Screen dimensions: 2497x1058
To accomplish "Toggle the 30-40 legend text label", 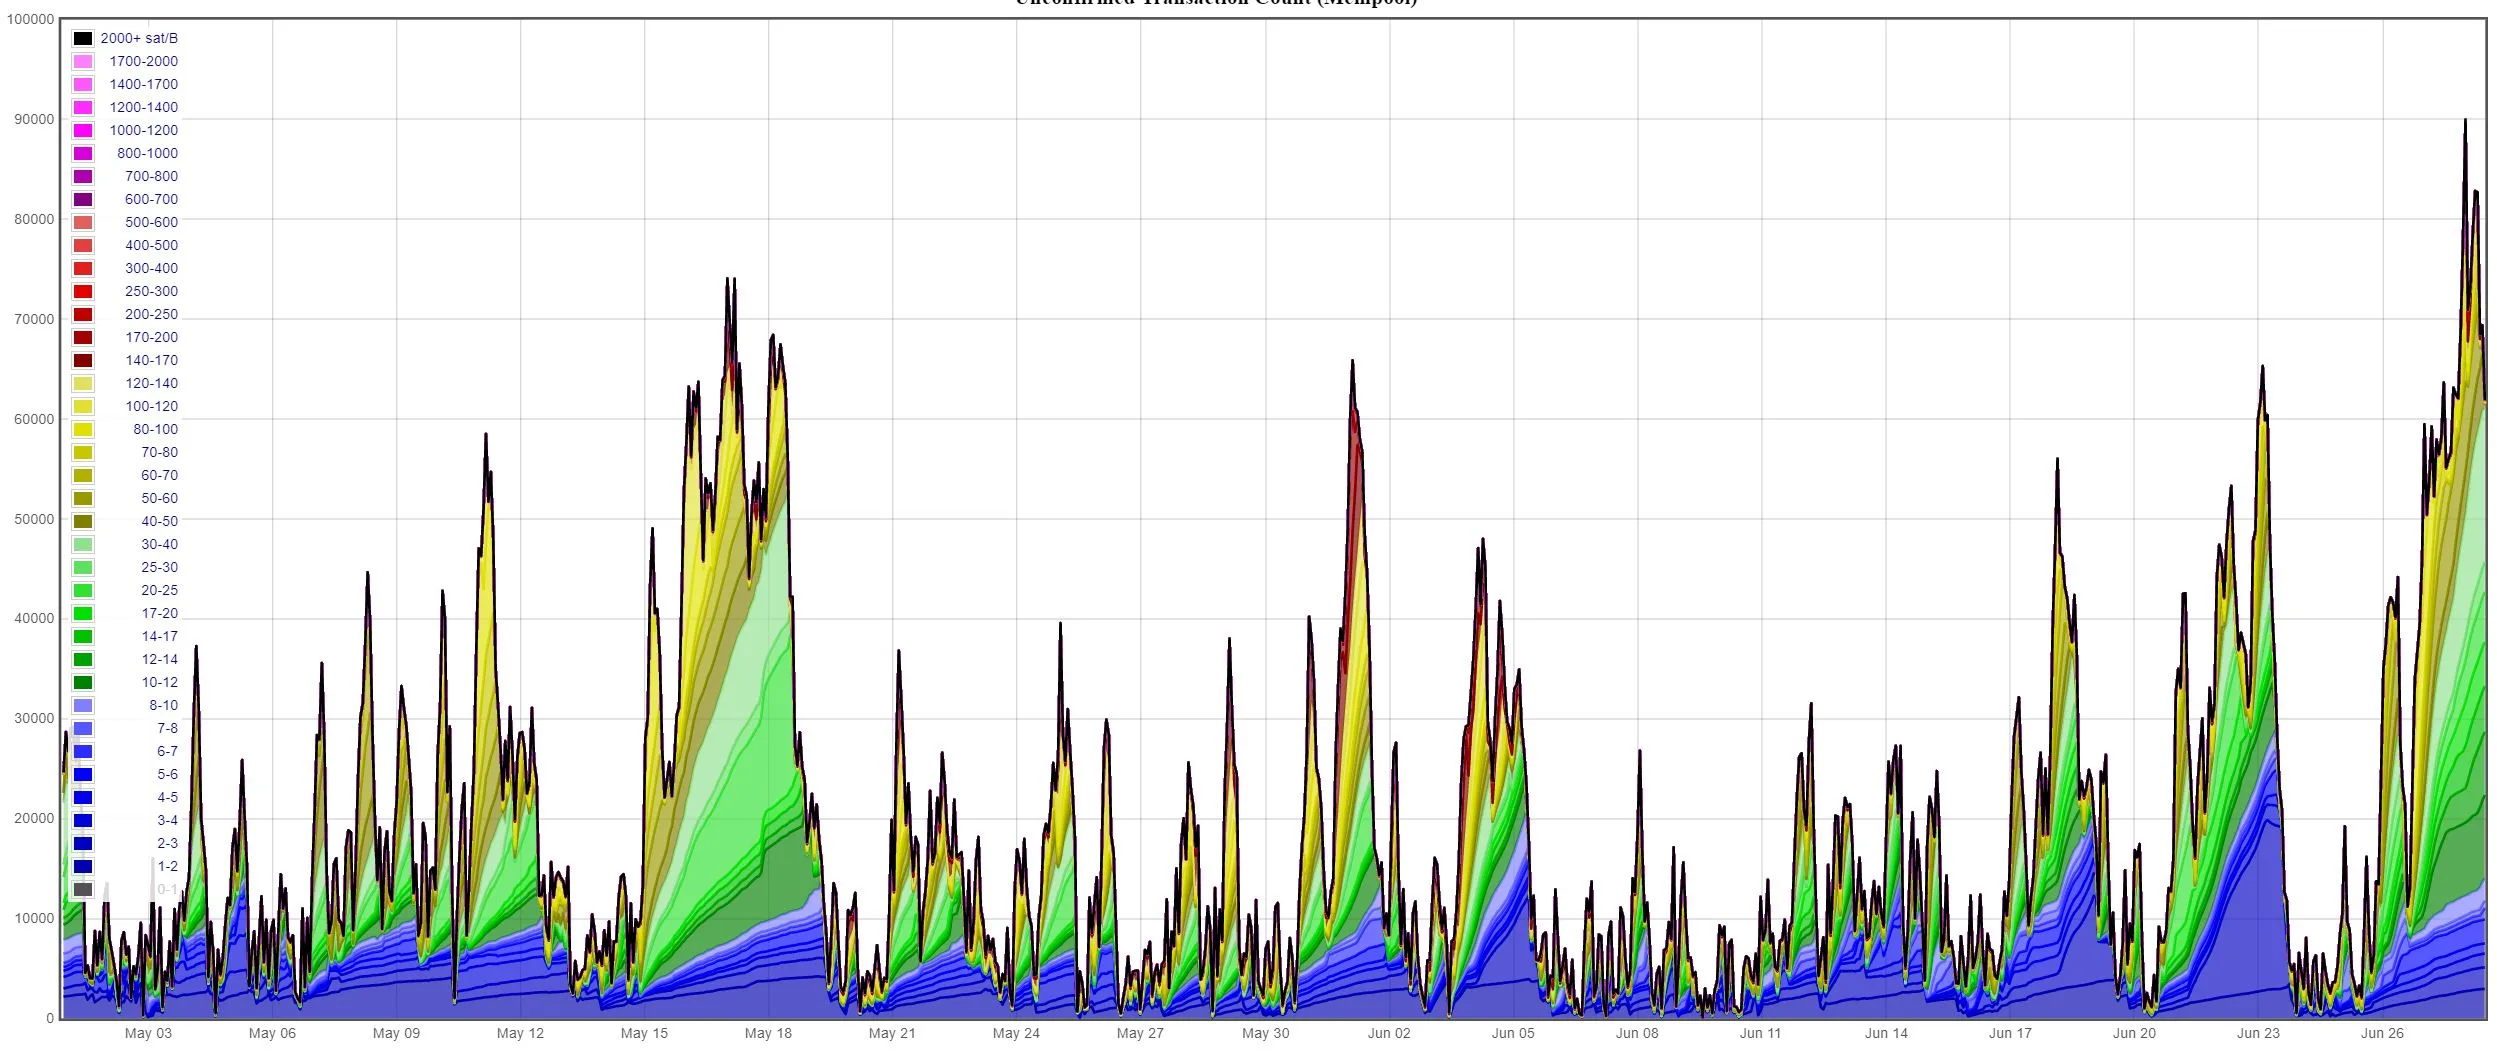I will [x=159, y=544].
